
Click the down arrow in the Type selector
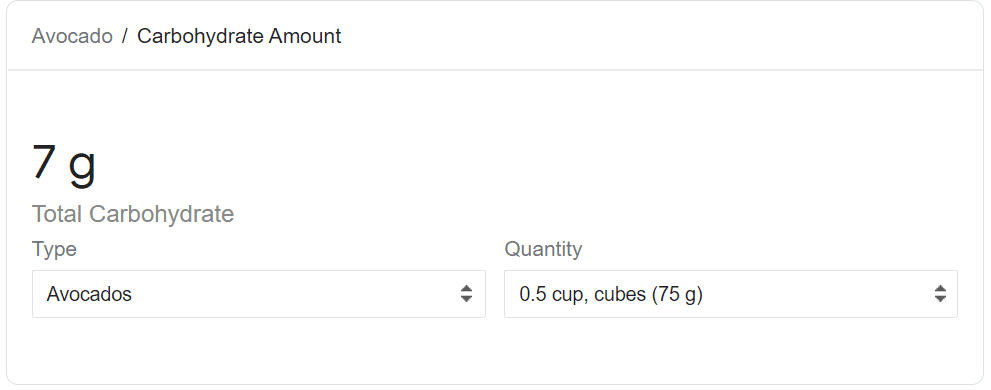click(x=466, y=299)
